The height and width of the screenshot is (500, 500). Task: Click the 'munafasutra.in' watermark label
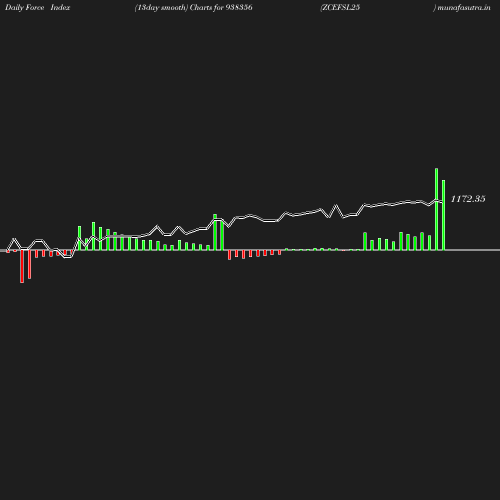click(464, 7)
